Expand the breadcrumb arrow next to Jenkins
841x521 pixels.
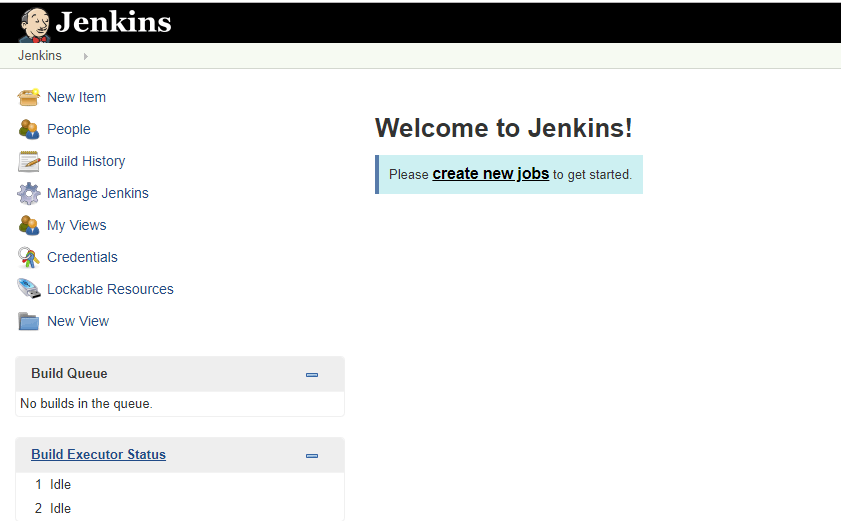point(85,56)
